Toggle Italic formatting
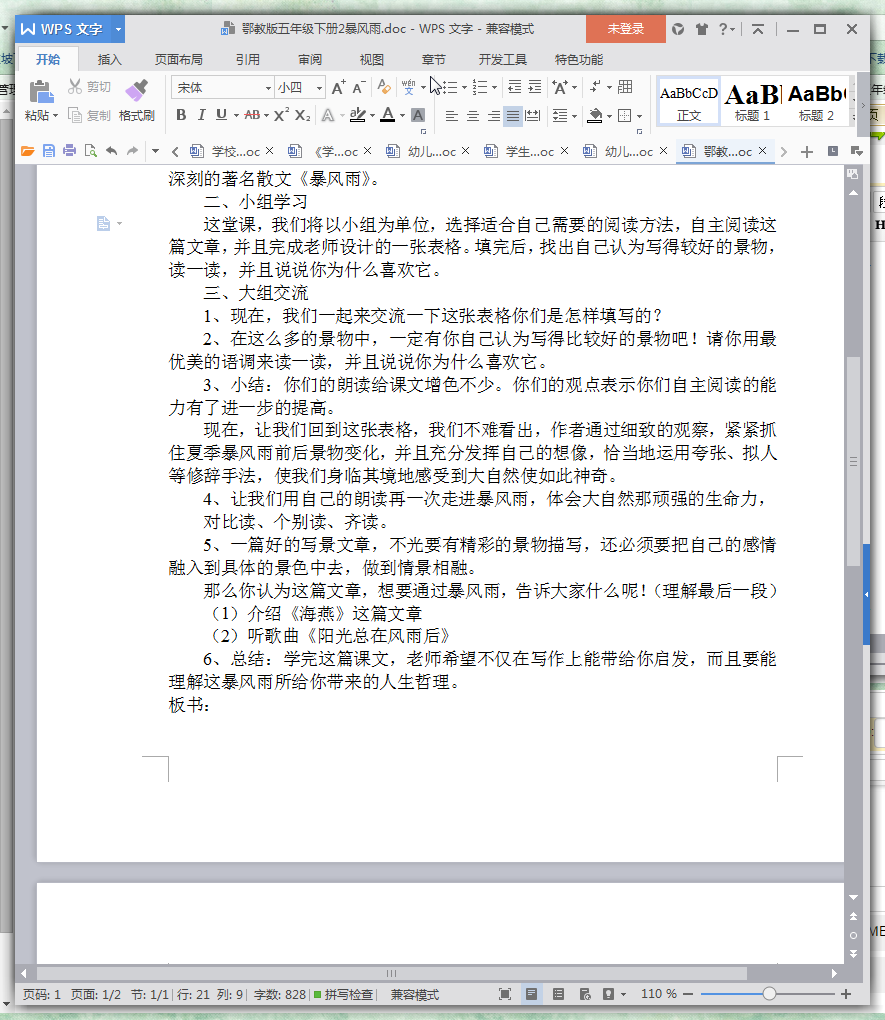885x1020 pixels. pyautogui.click(x=202, y=115)
